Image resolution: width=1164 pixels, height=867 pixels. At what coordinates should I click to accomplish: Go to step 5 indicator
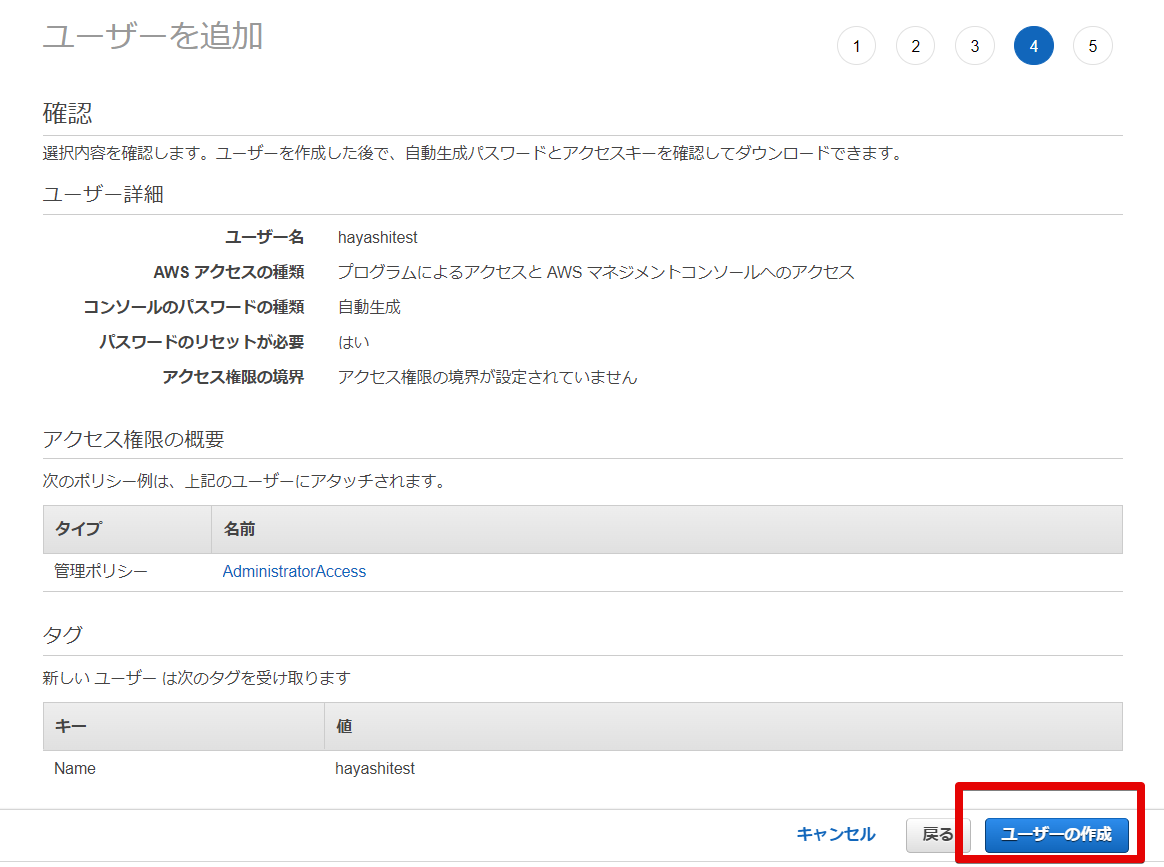click(x=1092, y=46)
